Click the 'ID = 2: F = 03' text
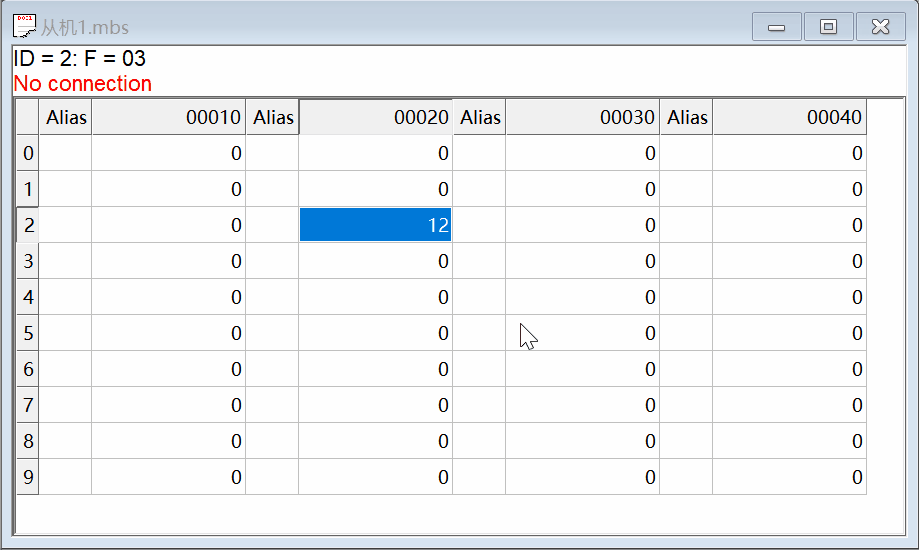 (x=79, y=58)
